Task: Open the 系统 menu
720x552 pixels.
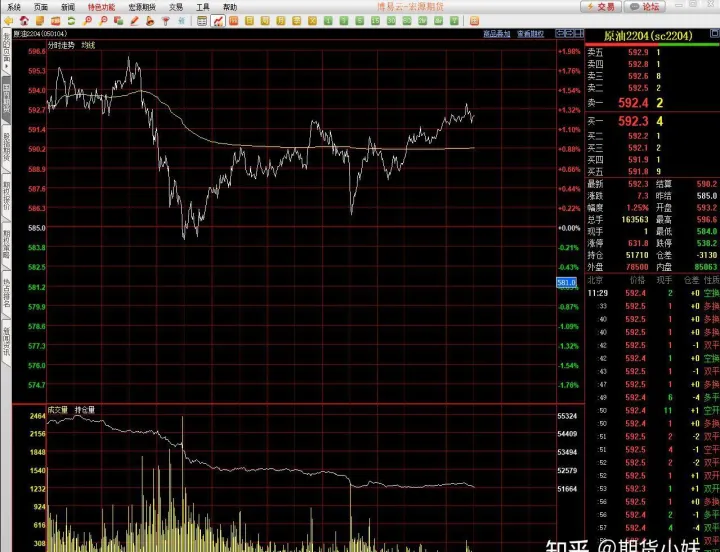Action: pyautogui.click(x=14, y=6)
